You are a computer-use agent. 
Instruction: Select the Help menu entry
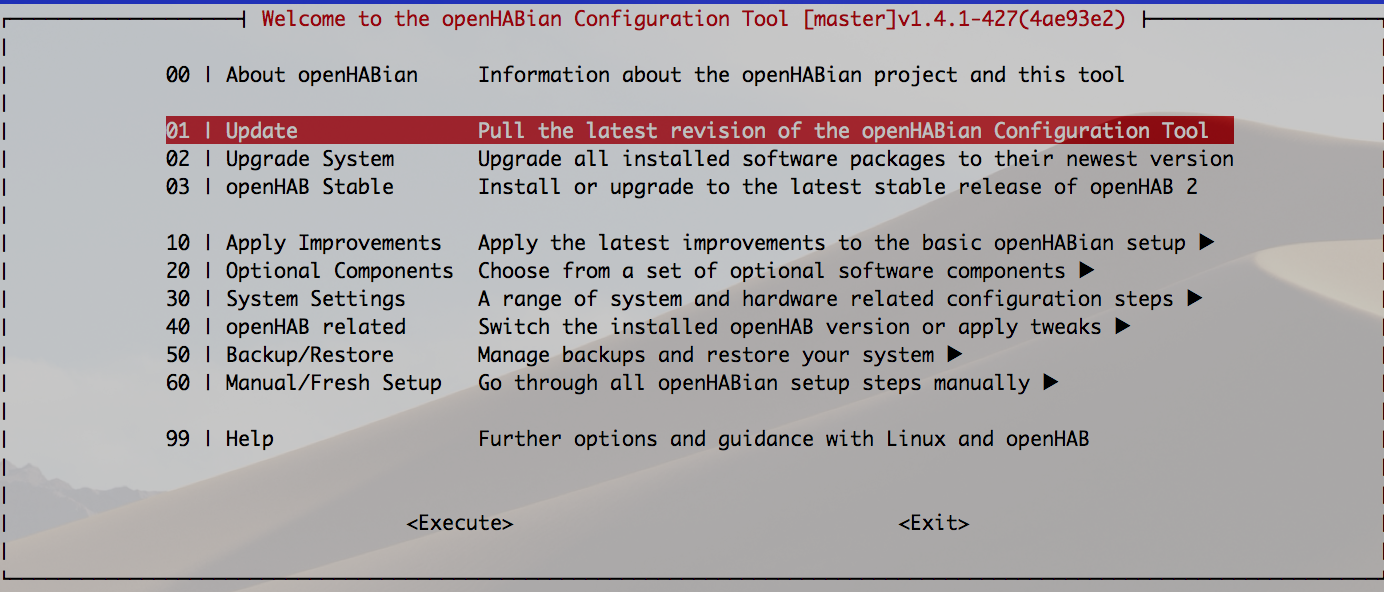pyautogui.click(x=249, y=439)
